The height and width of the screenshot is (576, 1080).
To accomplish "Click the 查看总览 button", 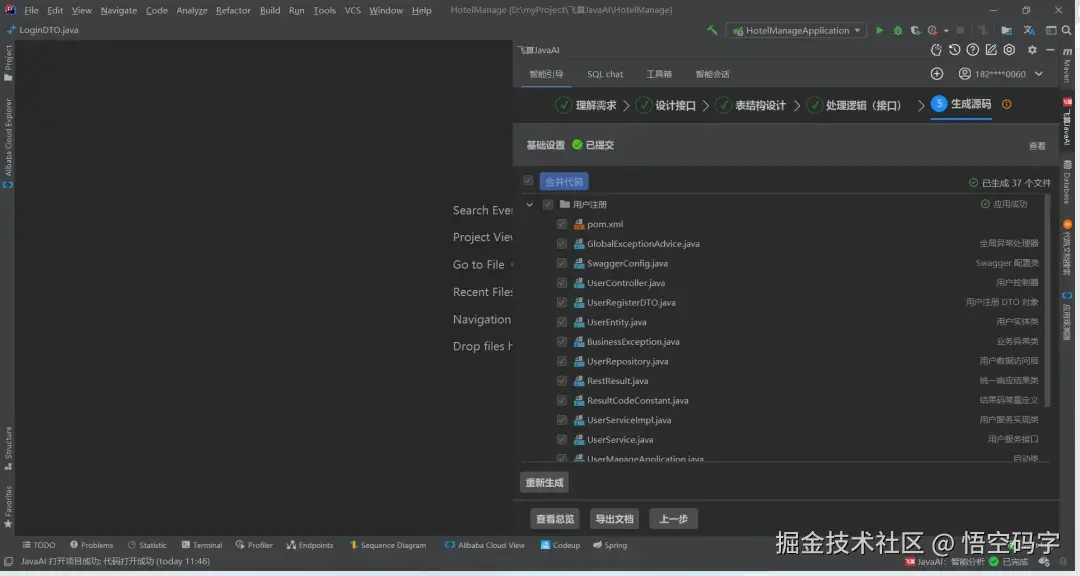I will tap(555, 519).
